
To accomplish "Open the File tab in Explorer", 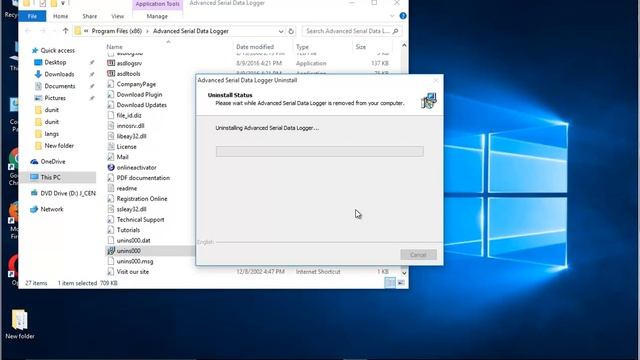I will pos(32,16).
